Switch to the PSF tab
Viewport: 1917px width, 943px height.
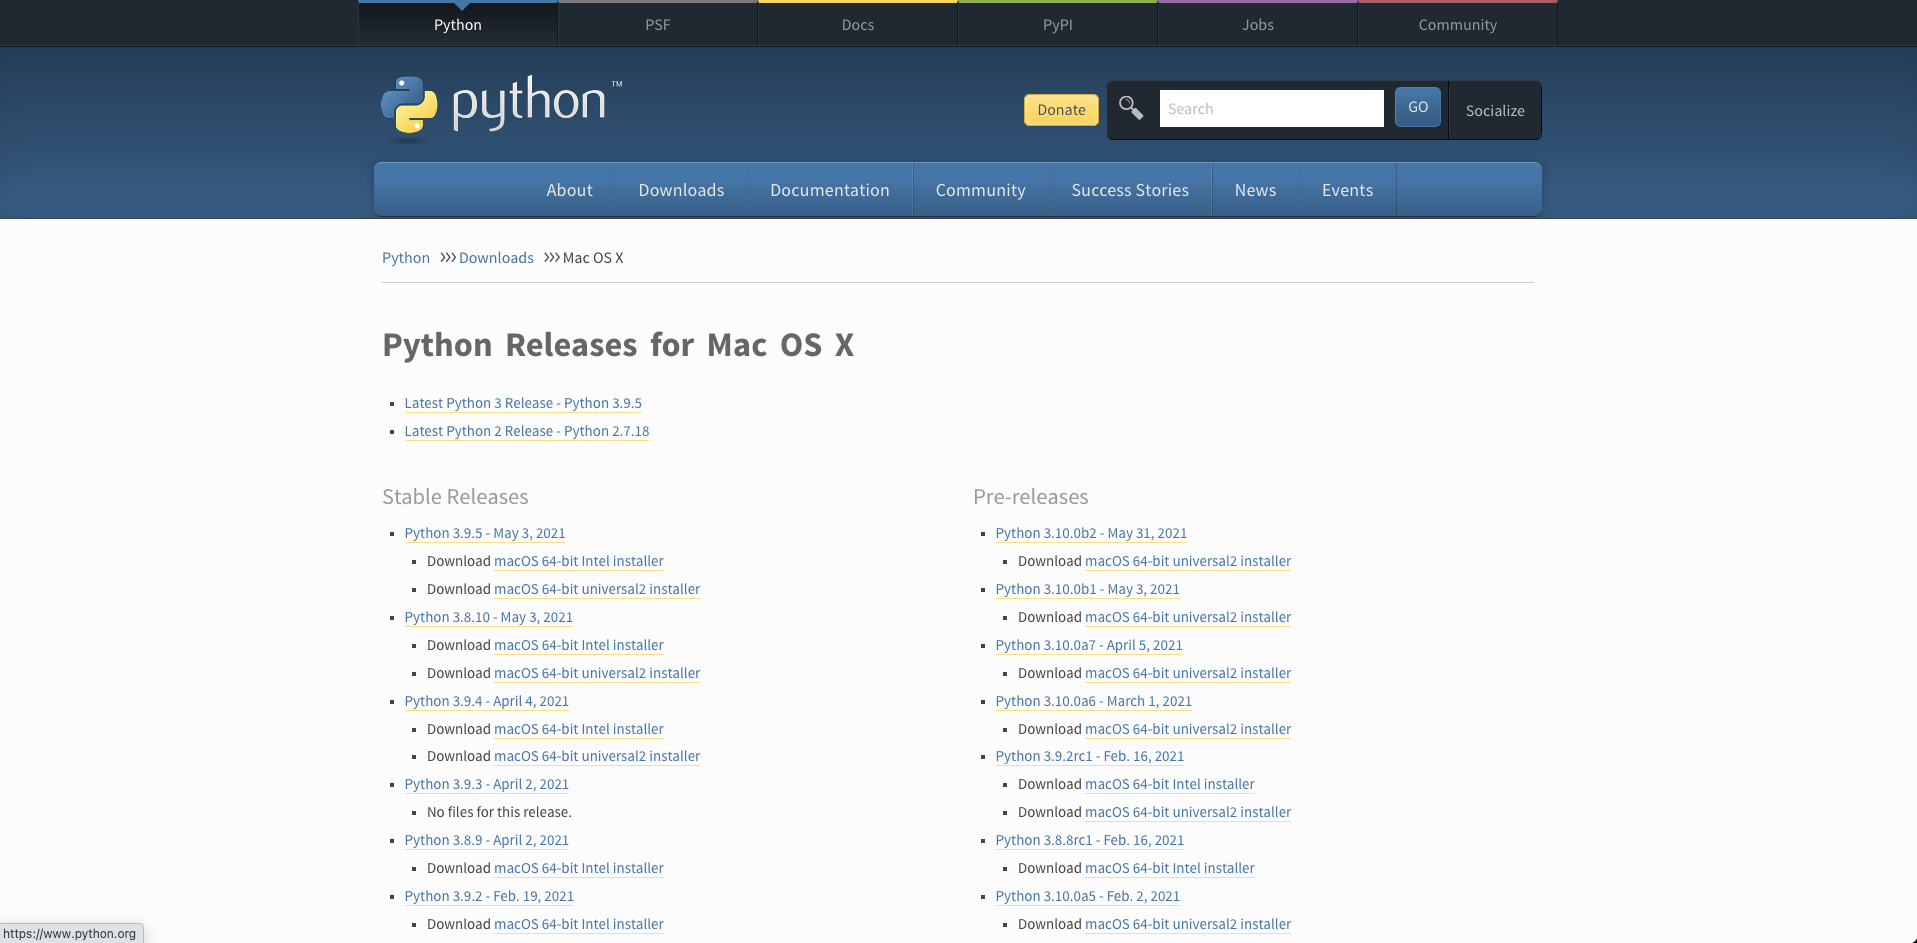click(x=657, y=24)
